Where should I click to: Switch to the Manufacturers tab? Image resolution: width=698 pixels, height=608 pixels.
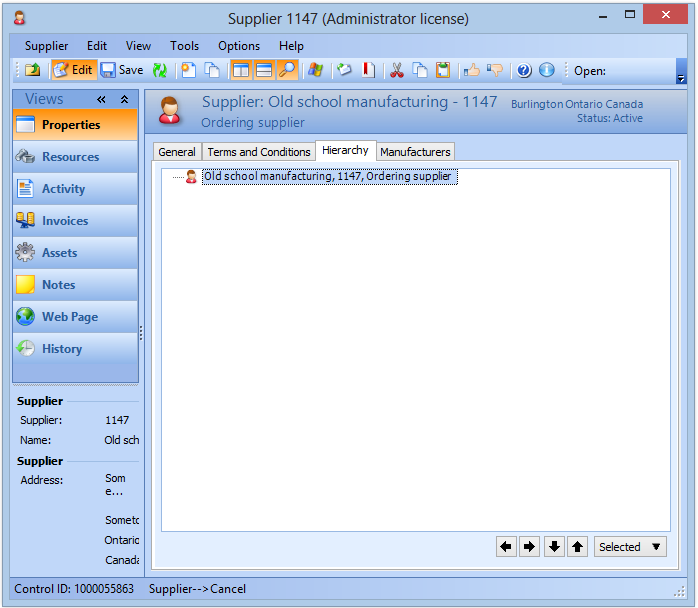coord(415,152)
